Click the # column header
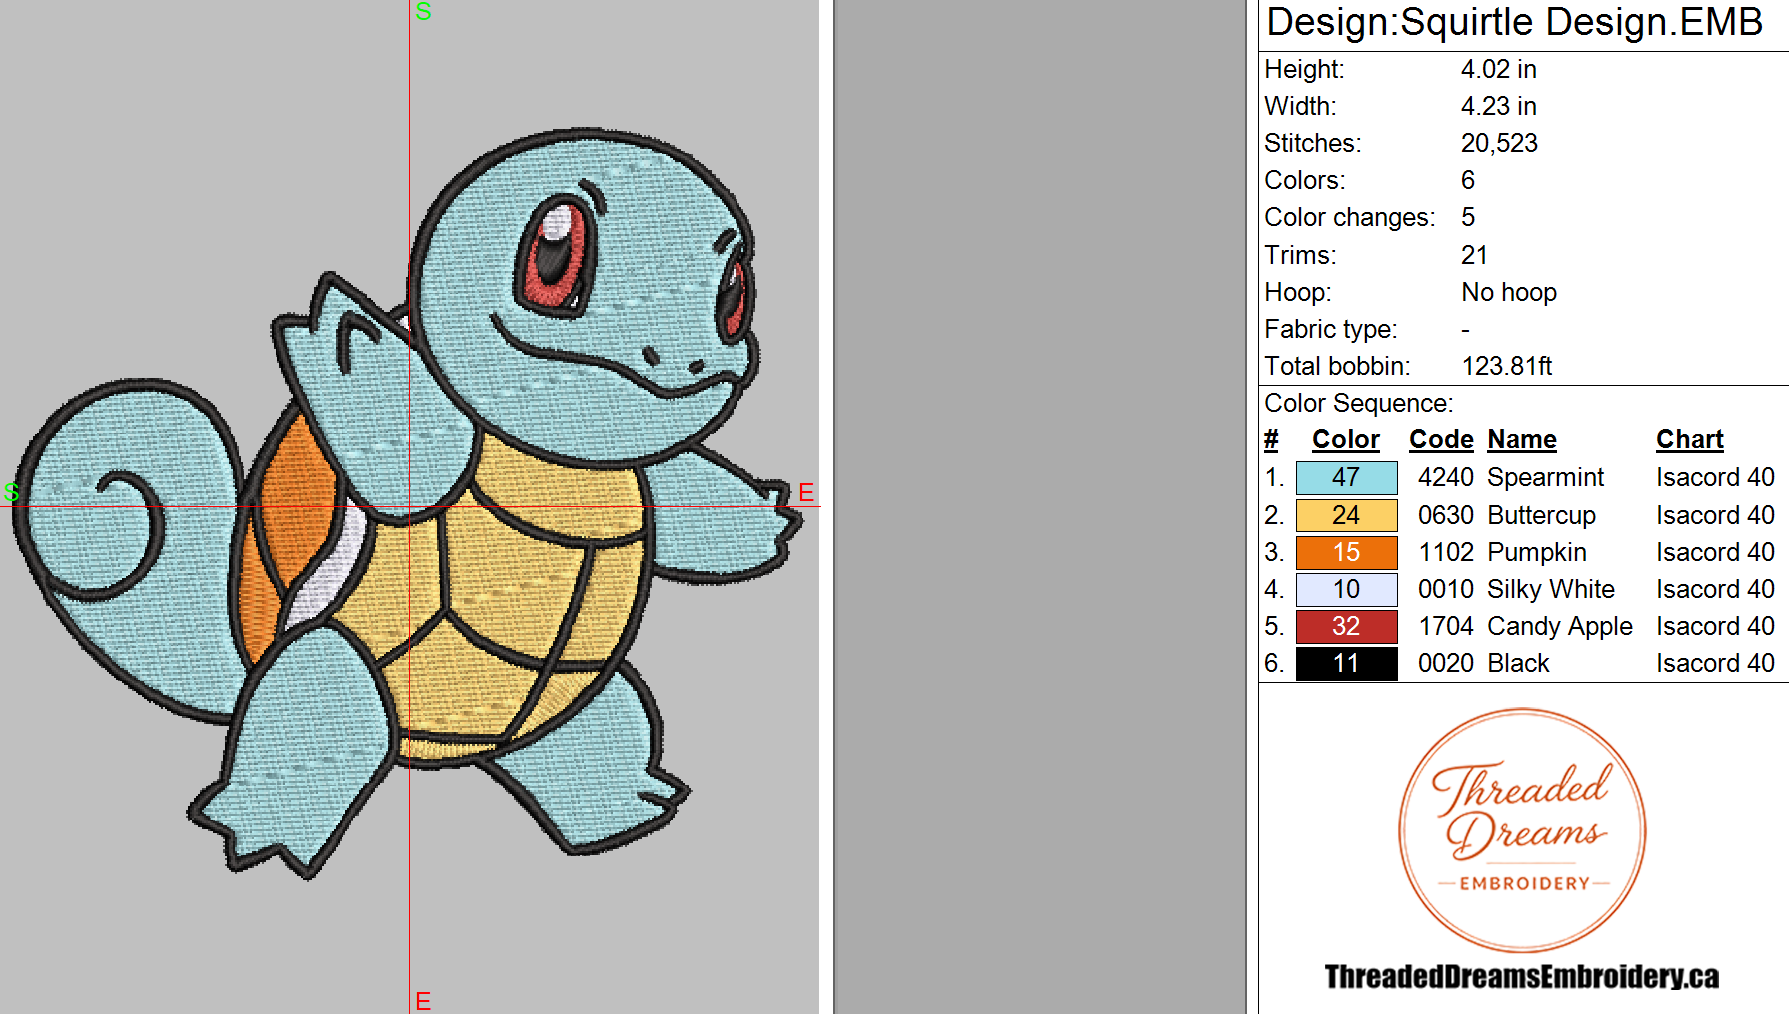The image size is (1789, 1014). [1271, 440]
